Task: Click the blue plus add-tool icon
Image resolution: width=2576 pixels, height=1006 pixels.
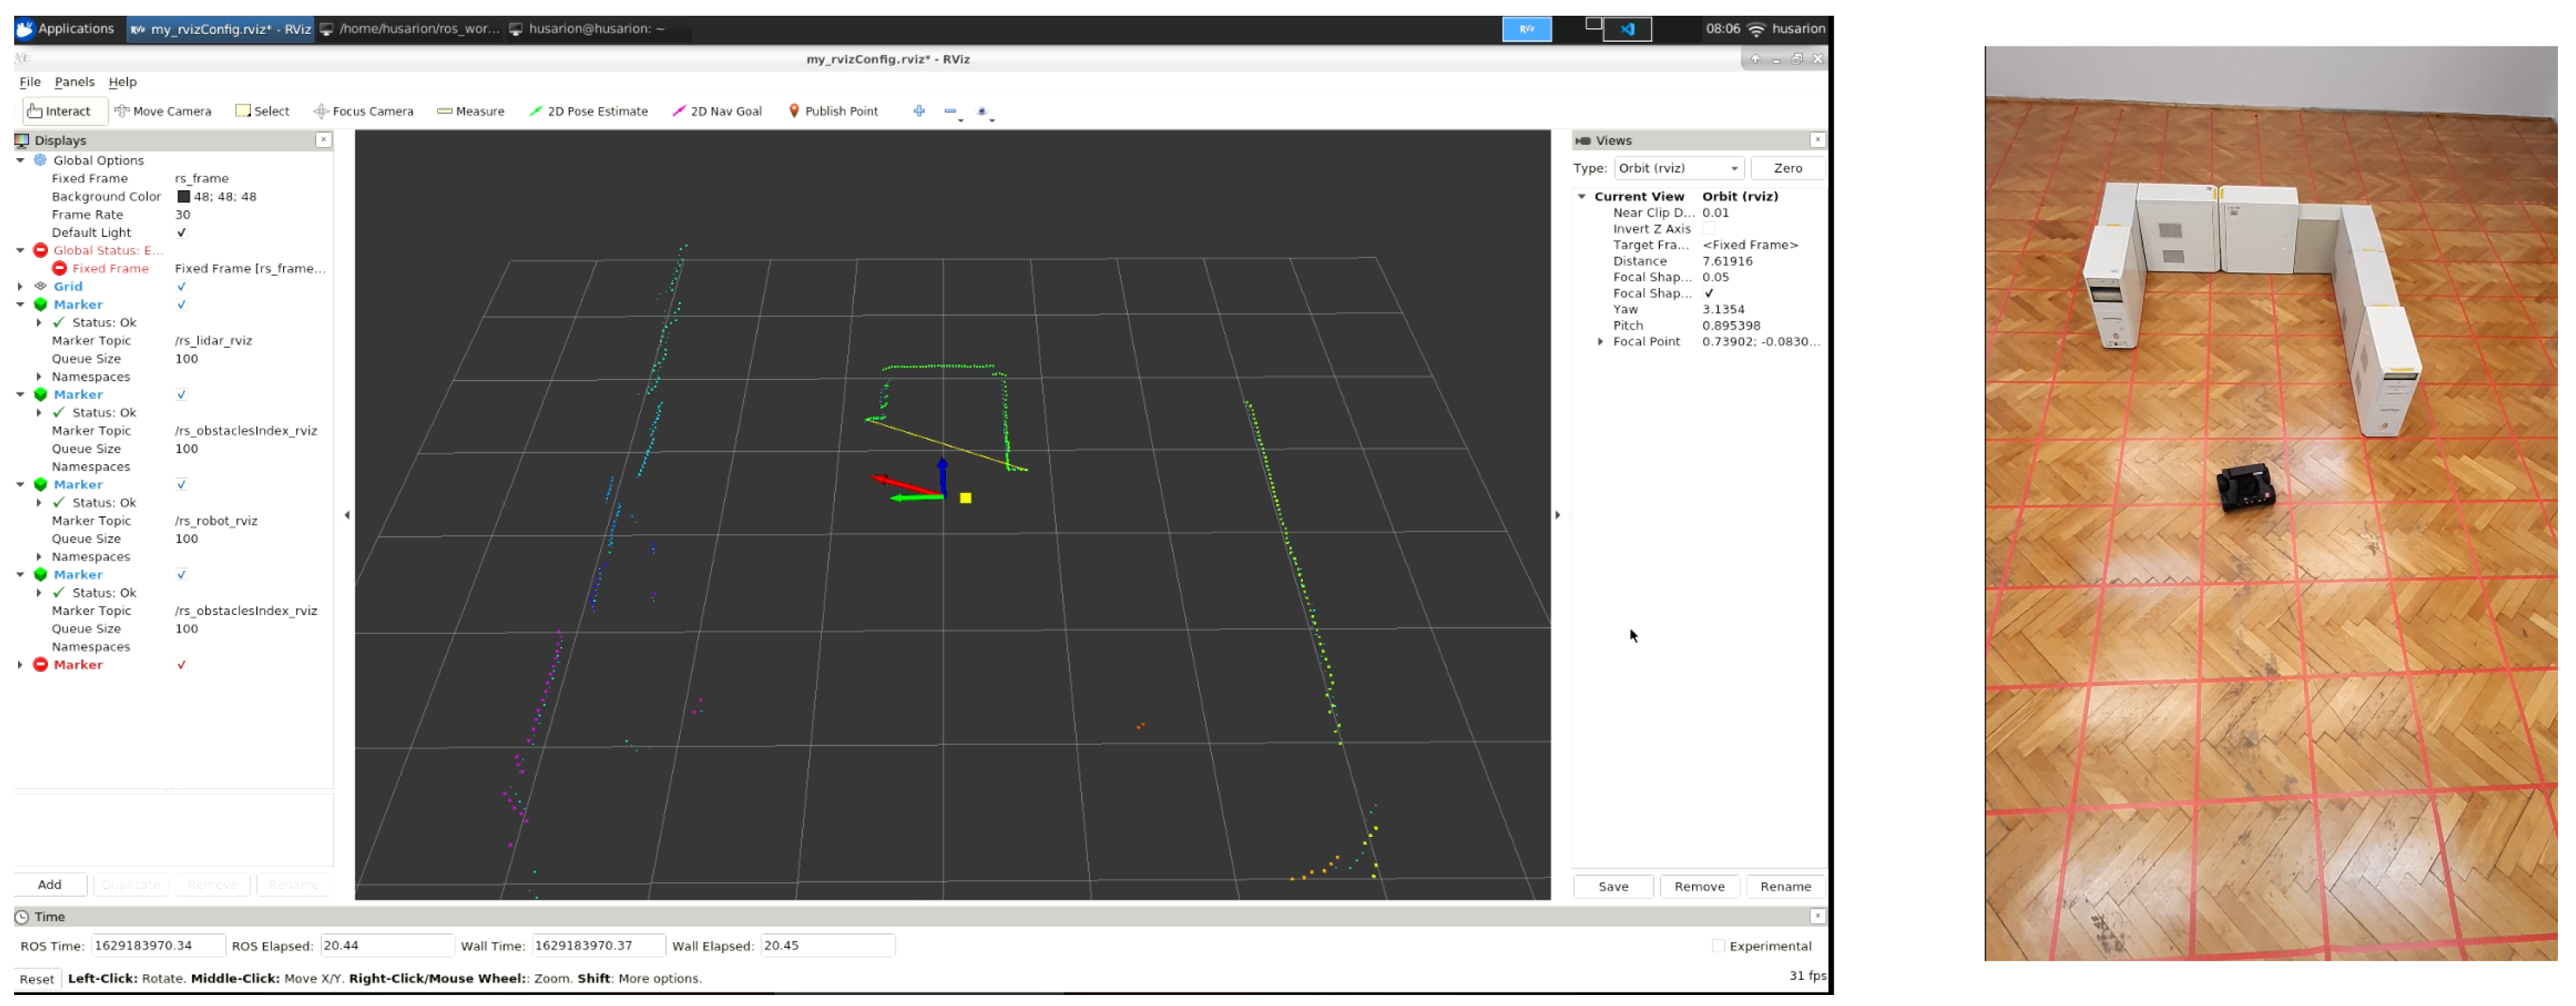Action: point(919,111)
